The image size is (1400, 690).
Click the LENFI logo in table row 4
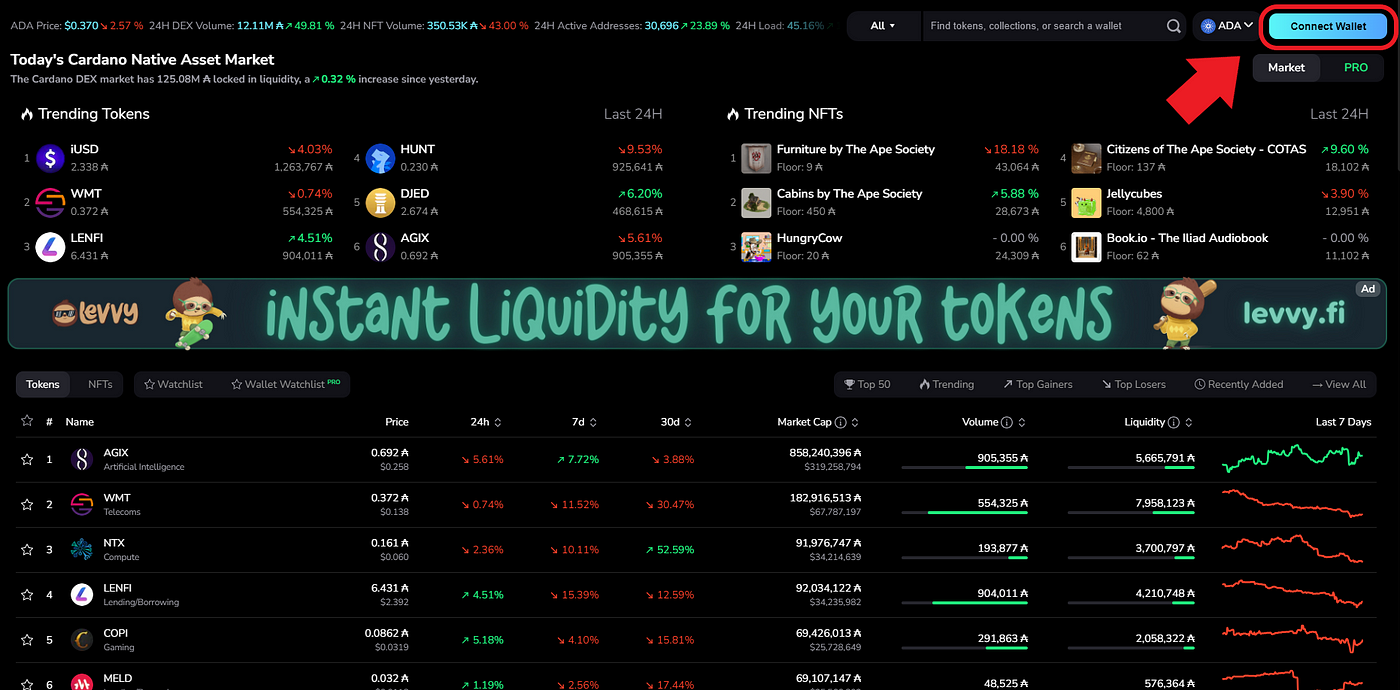[82, 595]
